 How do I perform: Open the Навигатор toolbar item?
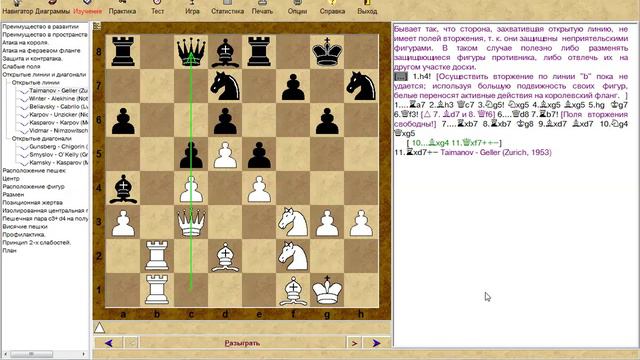tap(18, 8)
